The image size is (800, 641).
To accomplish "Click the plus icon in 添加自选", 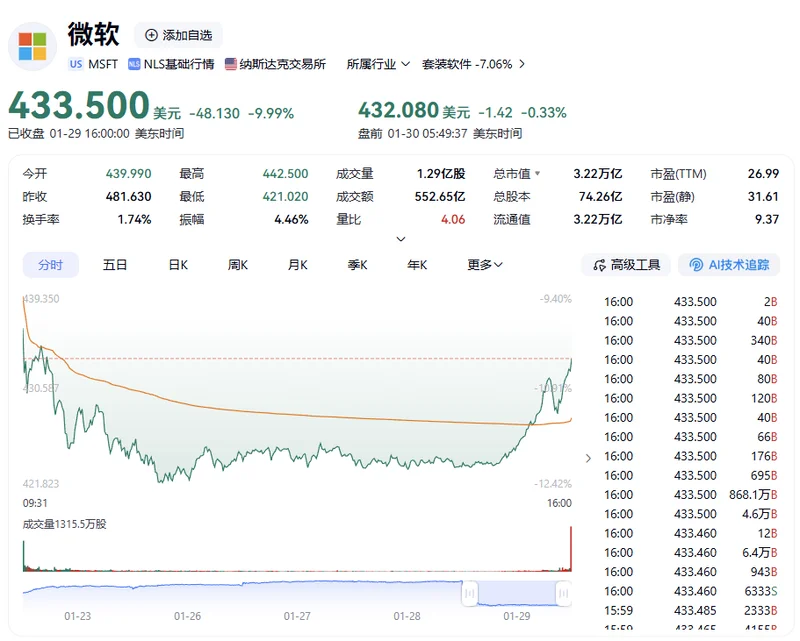I will pyautogui.click(x=152, y=35).
